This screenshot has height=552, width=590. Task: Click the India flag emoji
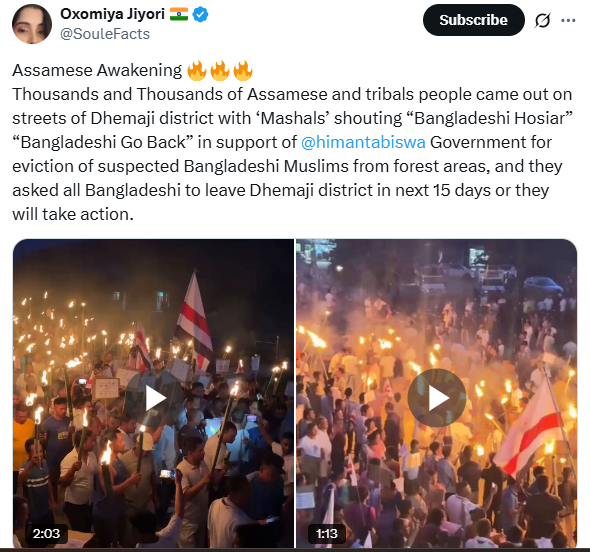tap(179, 14)
